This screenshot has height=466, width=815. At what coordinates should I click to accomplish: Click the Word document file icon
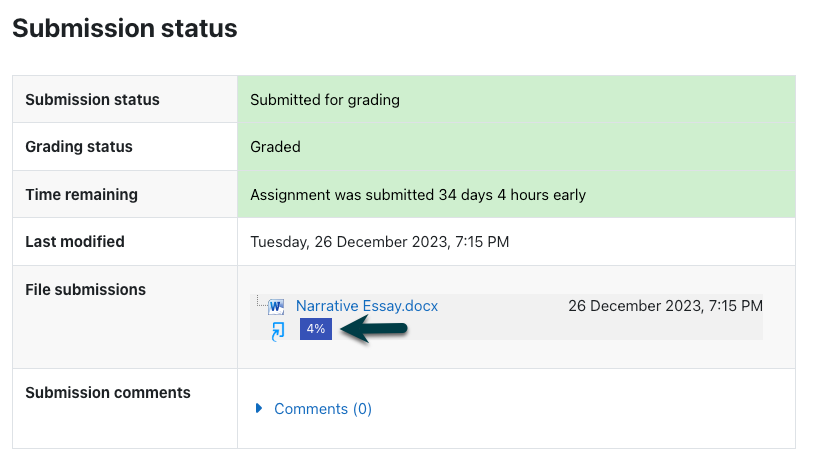pos(276,307)
